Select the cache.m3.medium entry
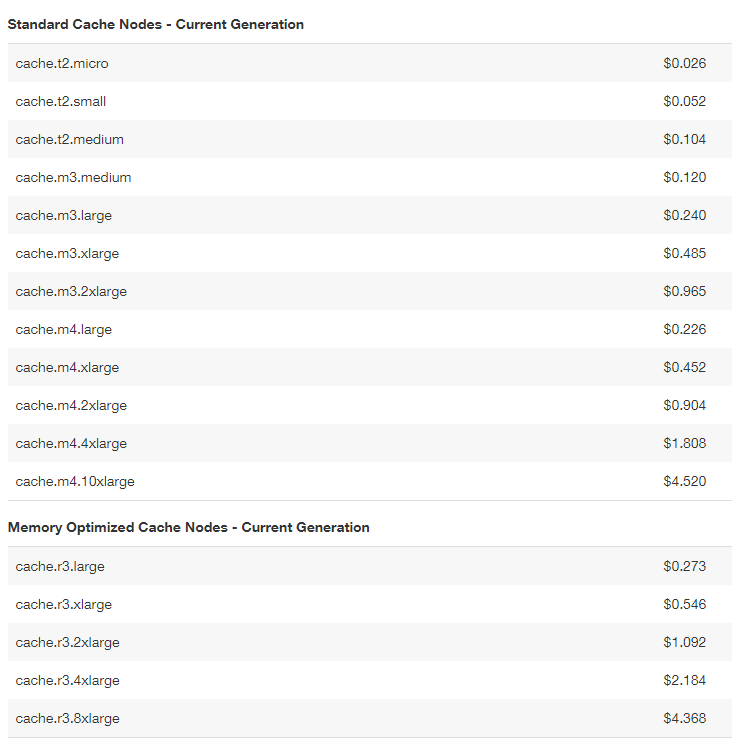Image resolution: width=732 pixels, height=739 pixels. coord(73,177)
